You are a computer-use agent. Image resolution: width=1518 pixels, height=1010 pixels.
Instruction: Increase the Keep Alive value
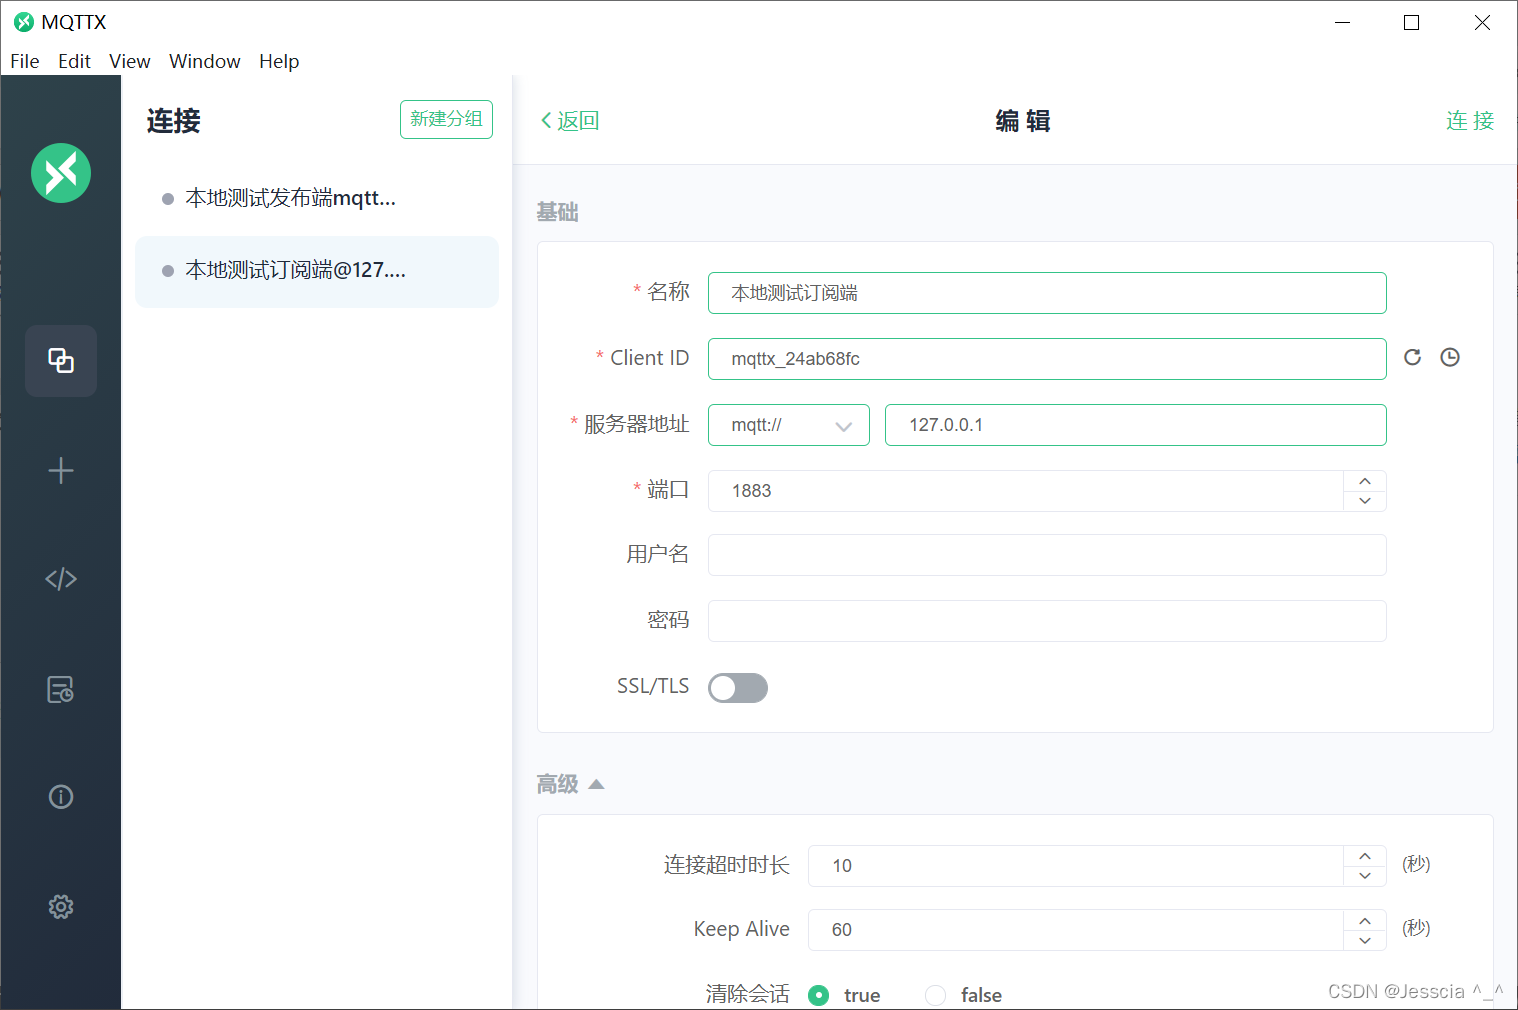point(1365,920)
